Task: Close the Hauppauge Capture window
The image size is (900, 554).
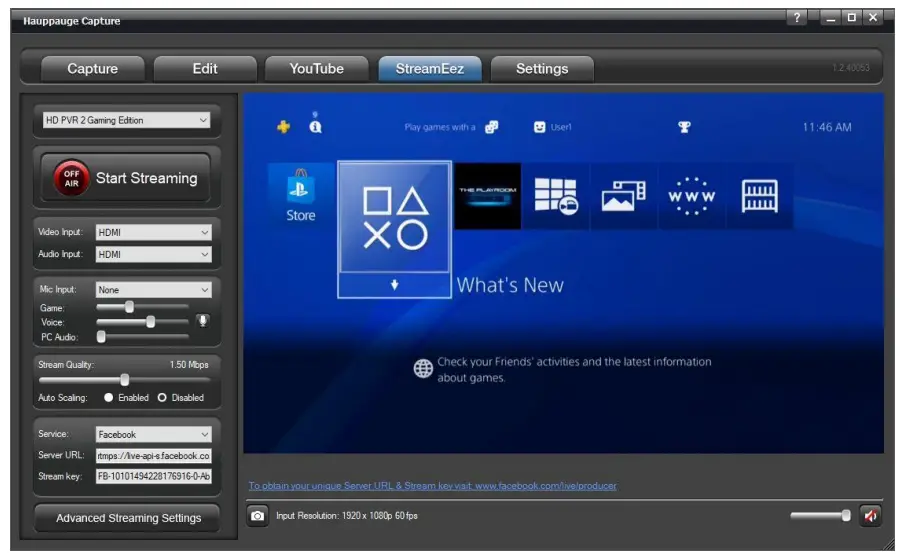Action: click(x=873, y=18)
